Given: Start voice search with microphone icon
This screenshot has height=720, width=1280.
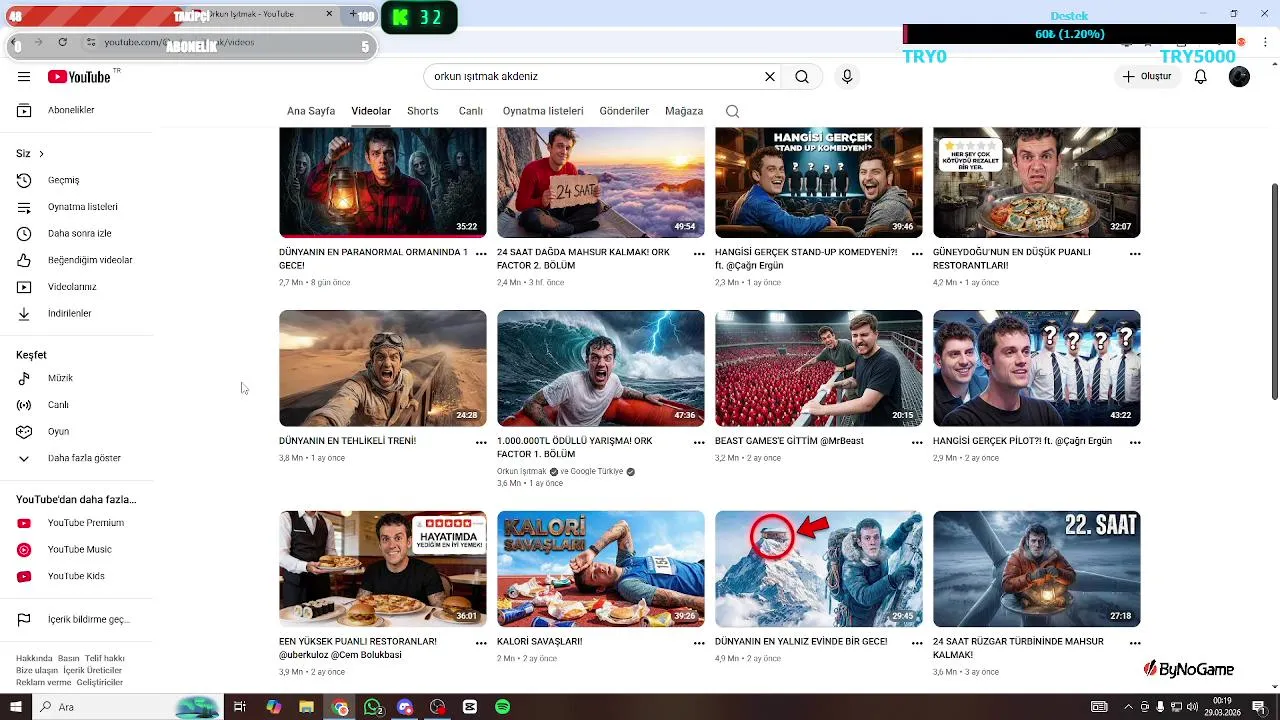Looking at the screenshot, I should pyautogui.click(x=847, y=77).
